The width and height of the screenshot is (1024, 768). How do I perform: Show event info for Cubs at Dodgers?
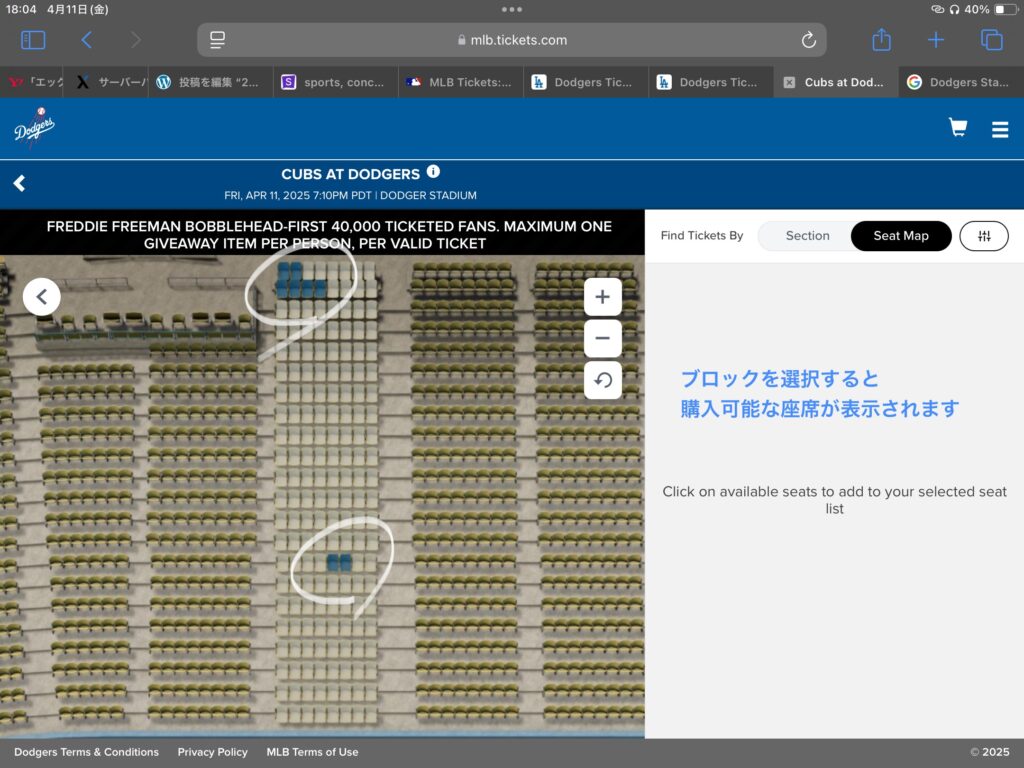coord(433,172)
